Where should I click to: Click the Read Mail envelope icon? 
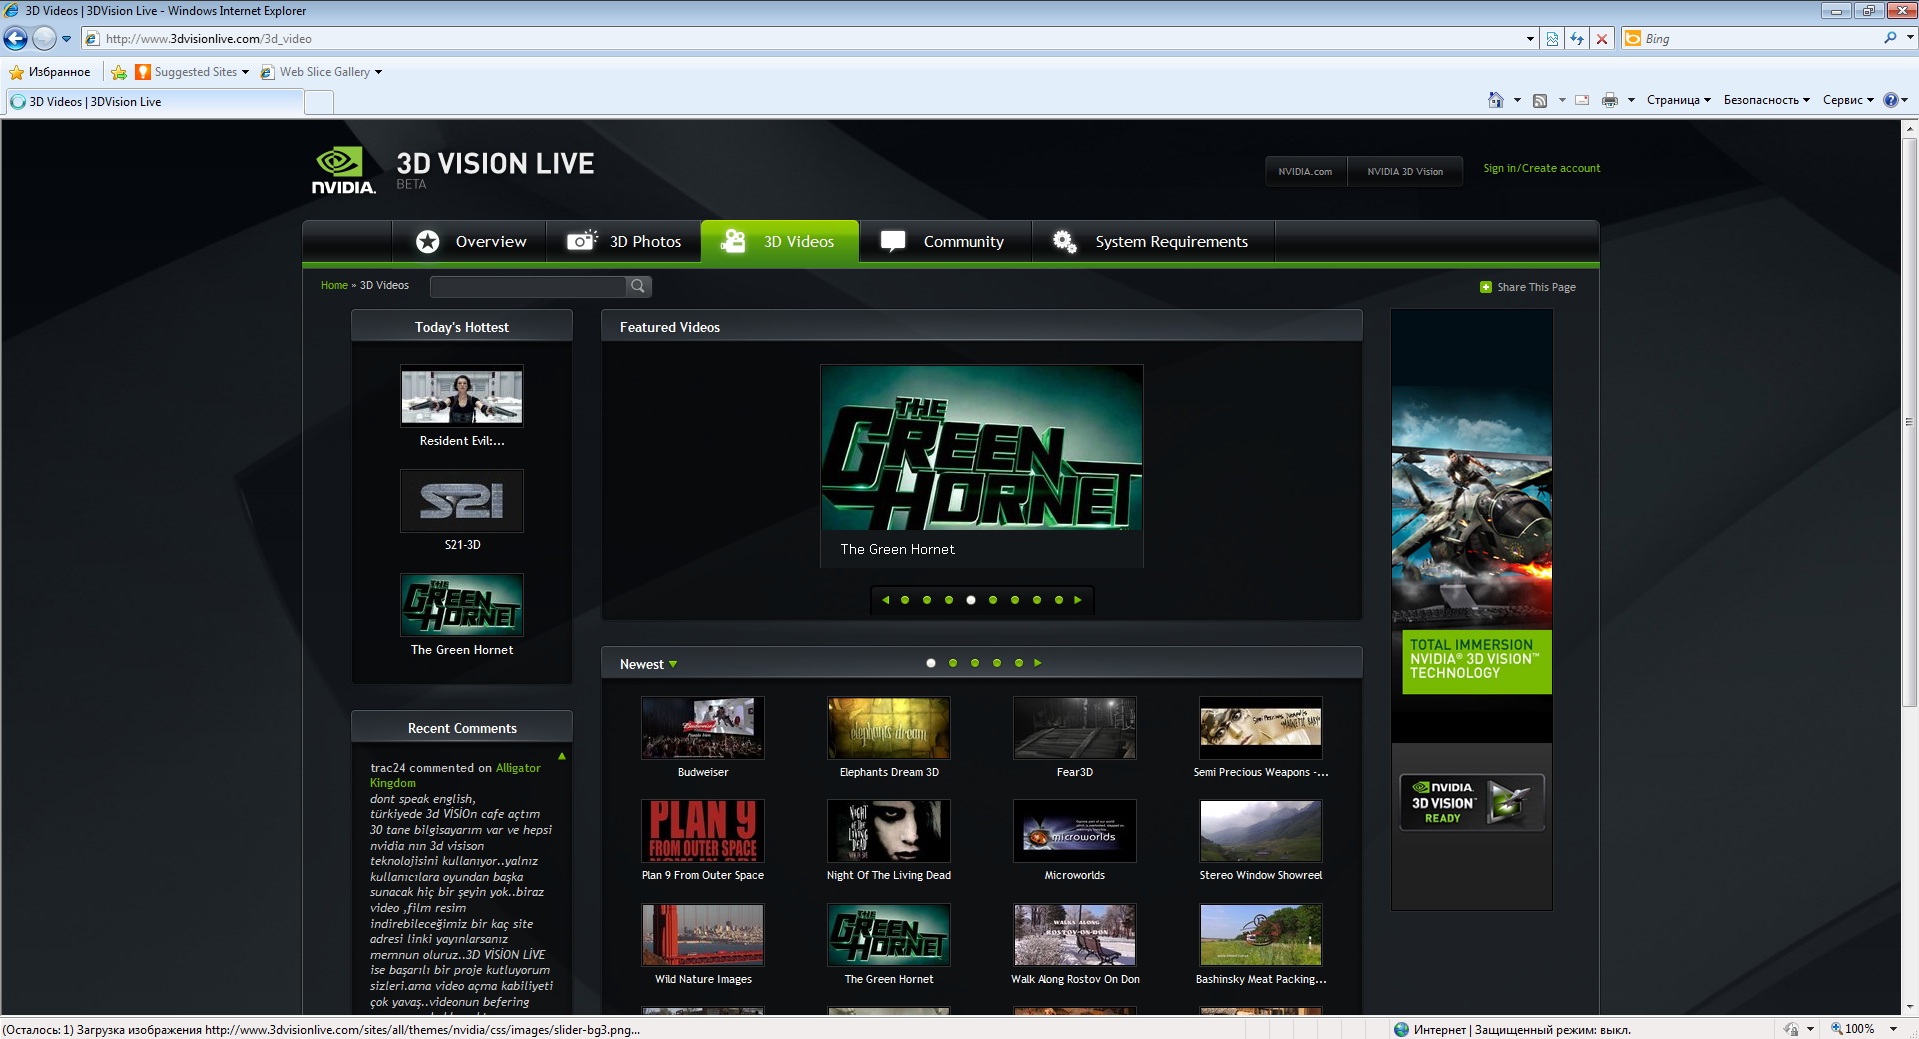(1582, 100)
